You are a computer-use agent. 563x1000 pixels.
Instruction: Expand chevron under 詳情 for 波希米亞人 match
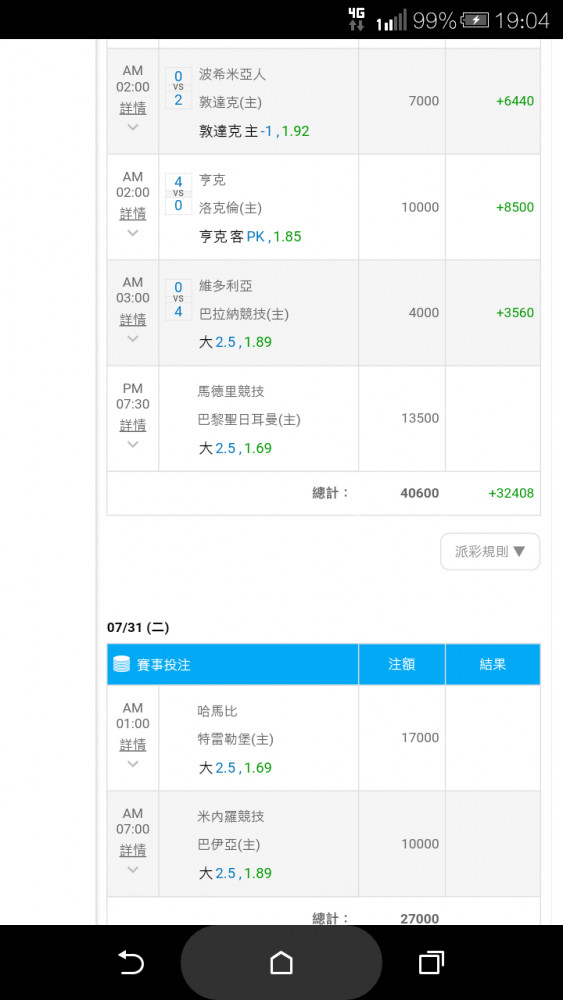tap(133, 127)
